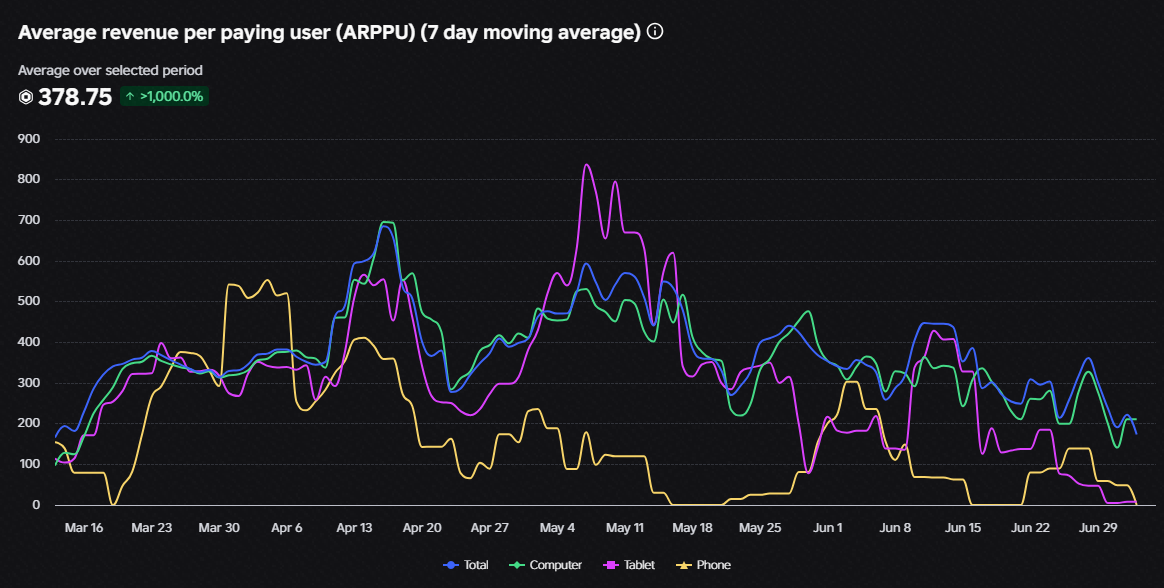Select the 378.75 average value
The height and width of the screenshot is (588, 1164).
[x=75, y=97]
